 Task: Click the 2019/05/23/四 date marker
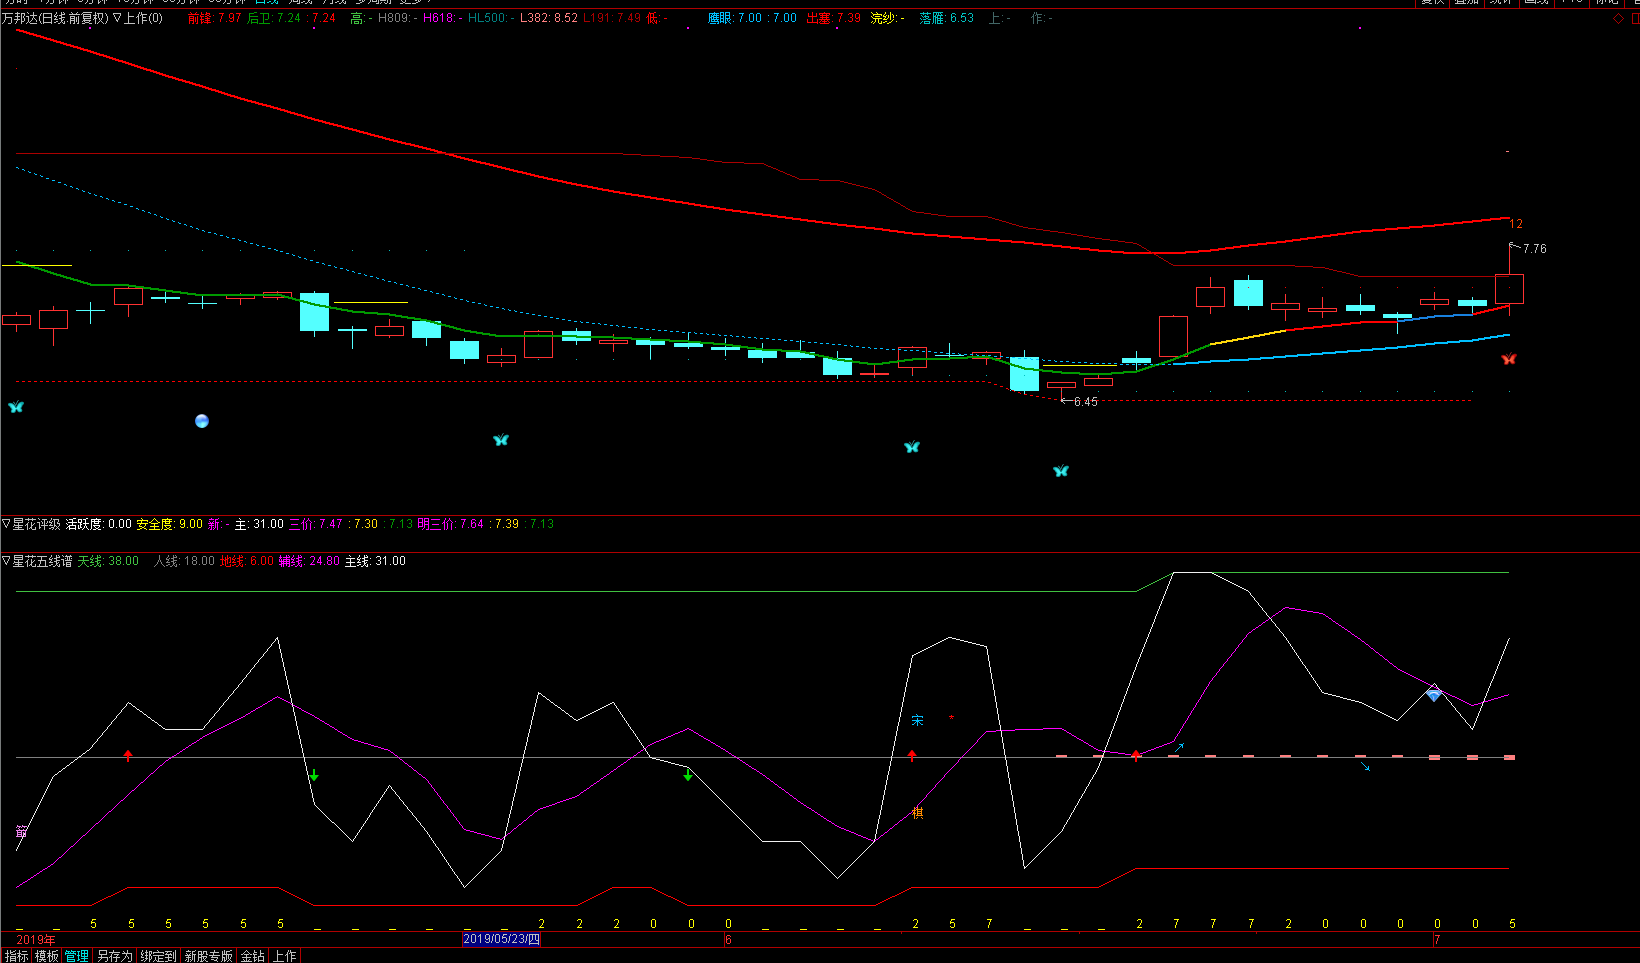(x=501, y=939)
